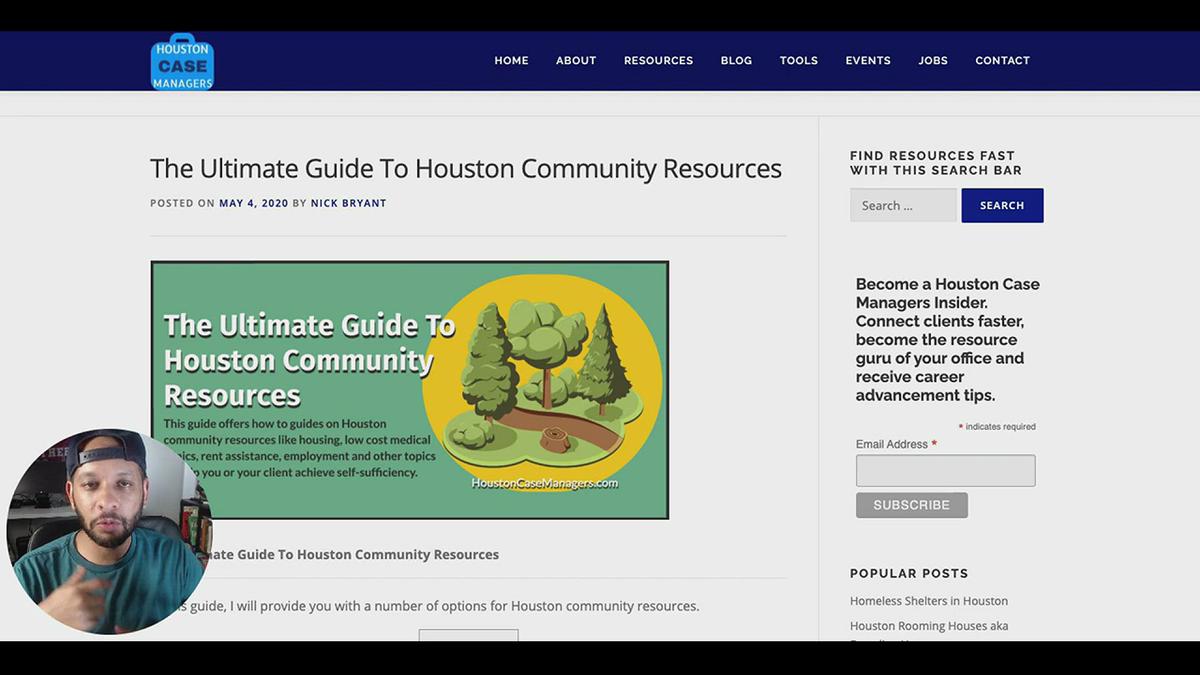Click the article title about Houston Community Resources
Image resolution: width=1200 pixels, height=675 pixels.
466,168
